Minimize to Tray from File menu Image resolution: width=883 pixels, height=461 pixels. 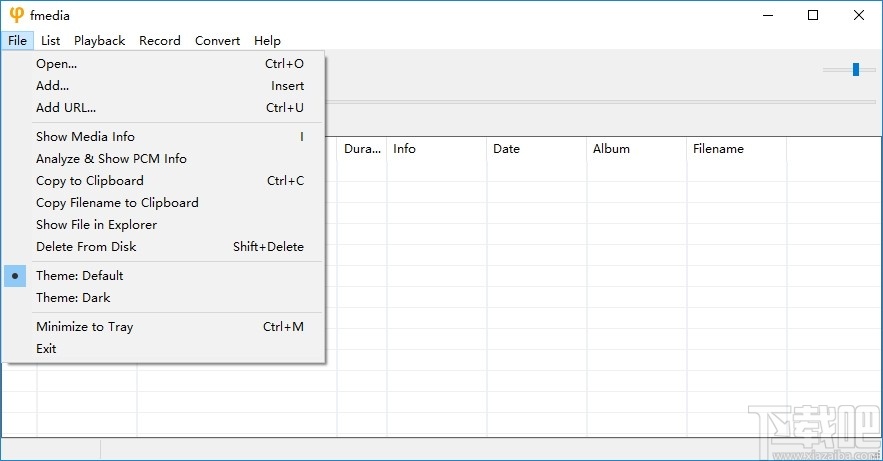pyautogui.click(x=84, y=326)
